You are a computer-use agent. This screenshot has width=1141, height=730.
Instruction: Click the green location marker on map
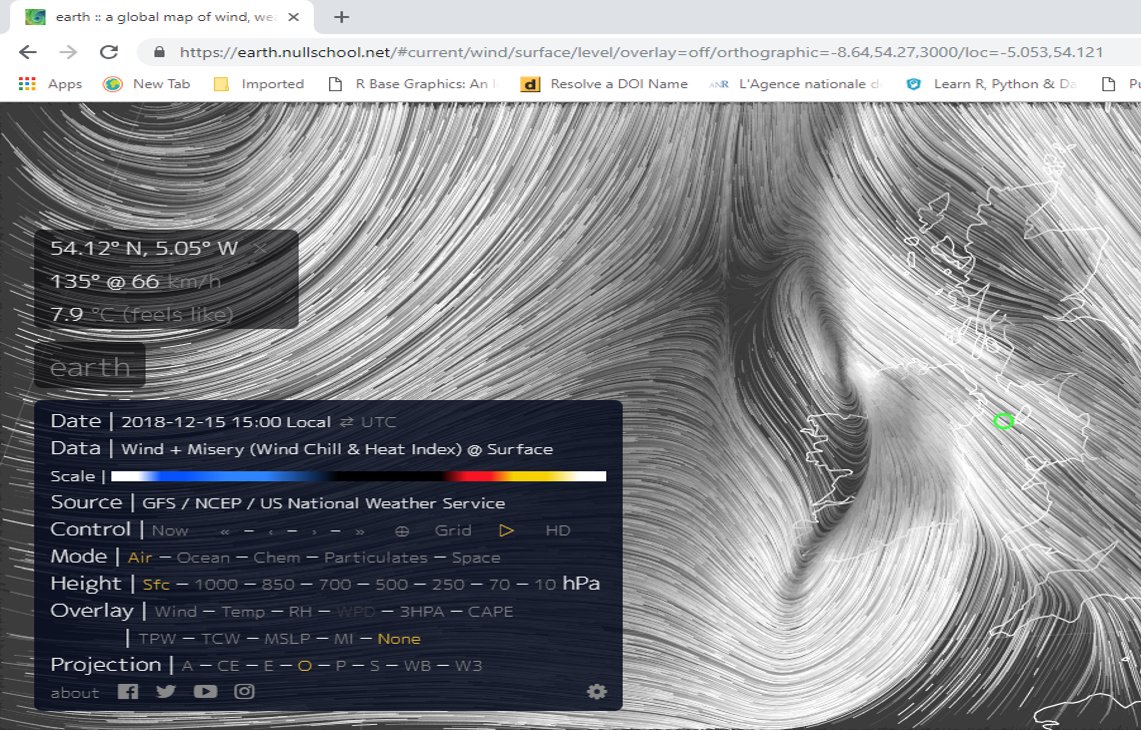1003,420
